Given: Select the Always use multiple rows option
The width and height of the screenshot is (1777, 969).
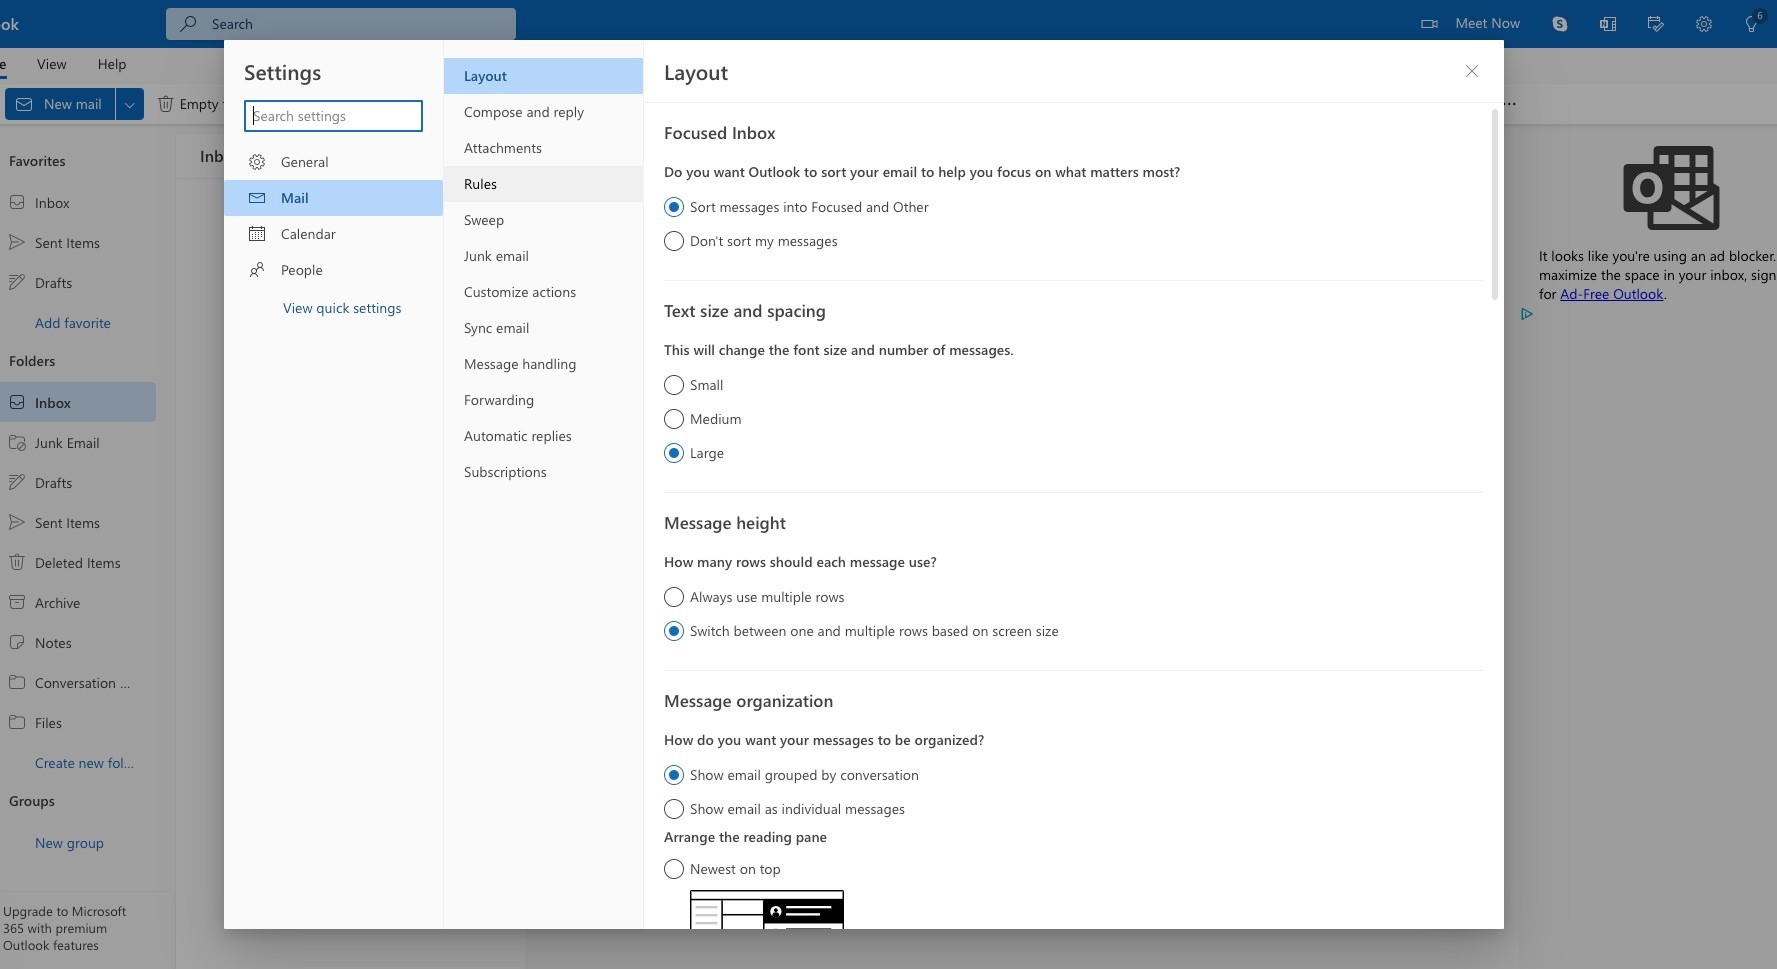Looking at the screenshot, I should click(674, 597).
